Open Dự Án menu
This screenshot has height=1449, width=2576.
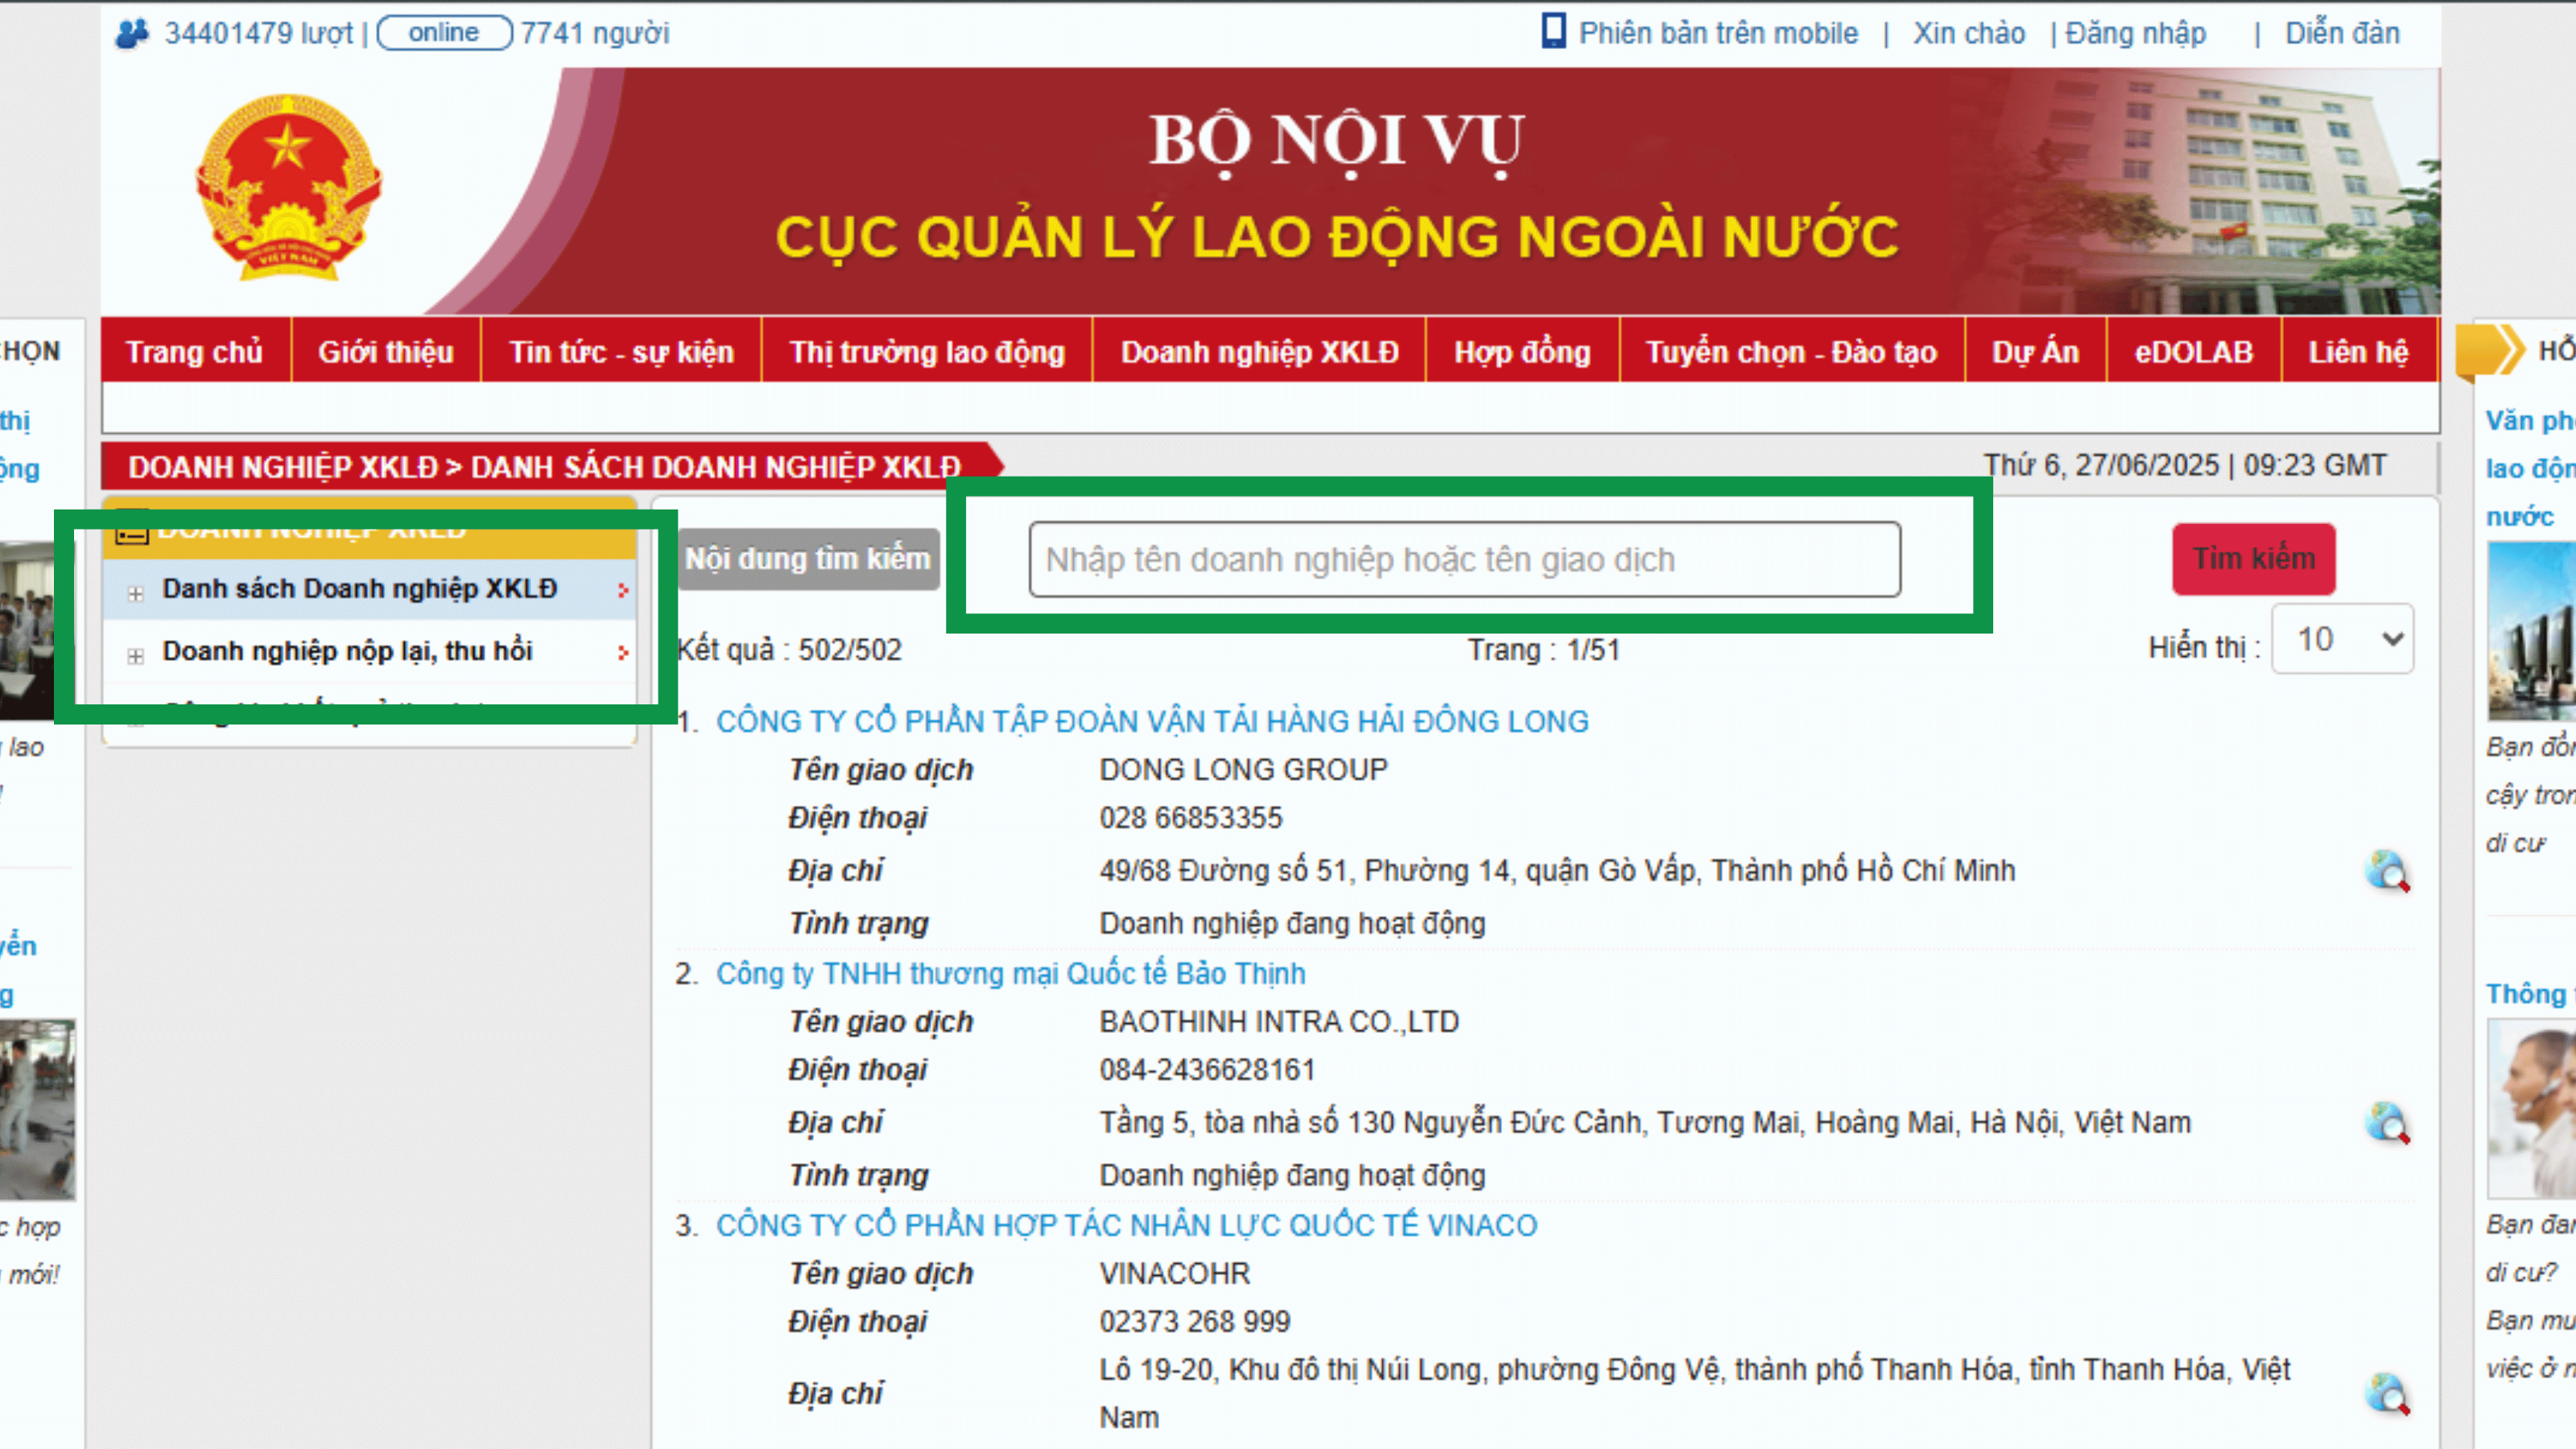[2036, 352]
